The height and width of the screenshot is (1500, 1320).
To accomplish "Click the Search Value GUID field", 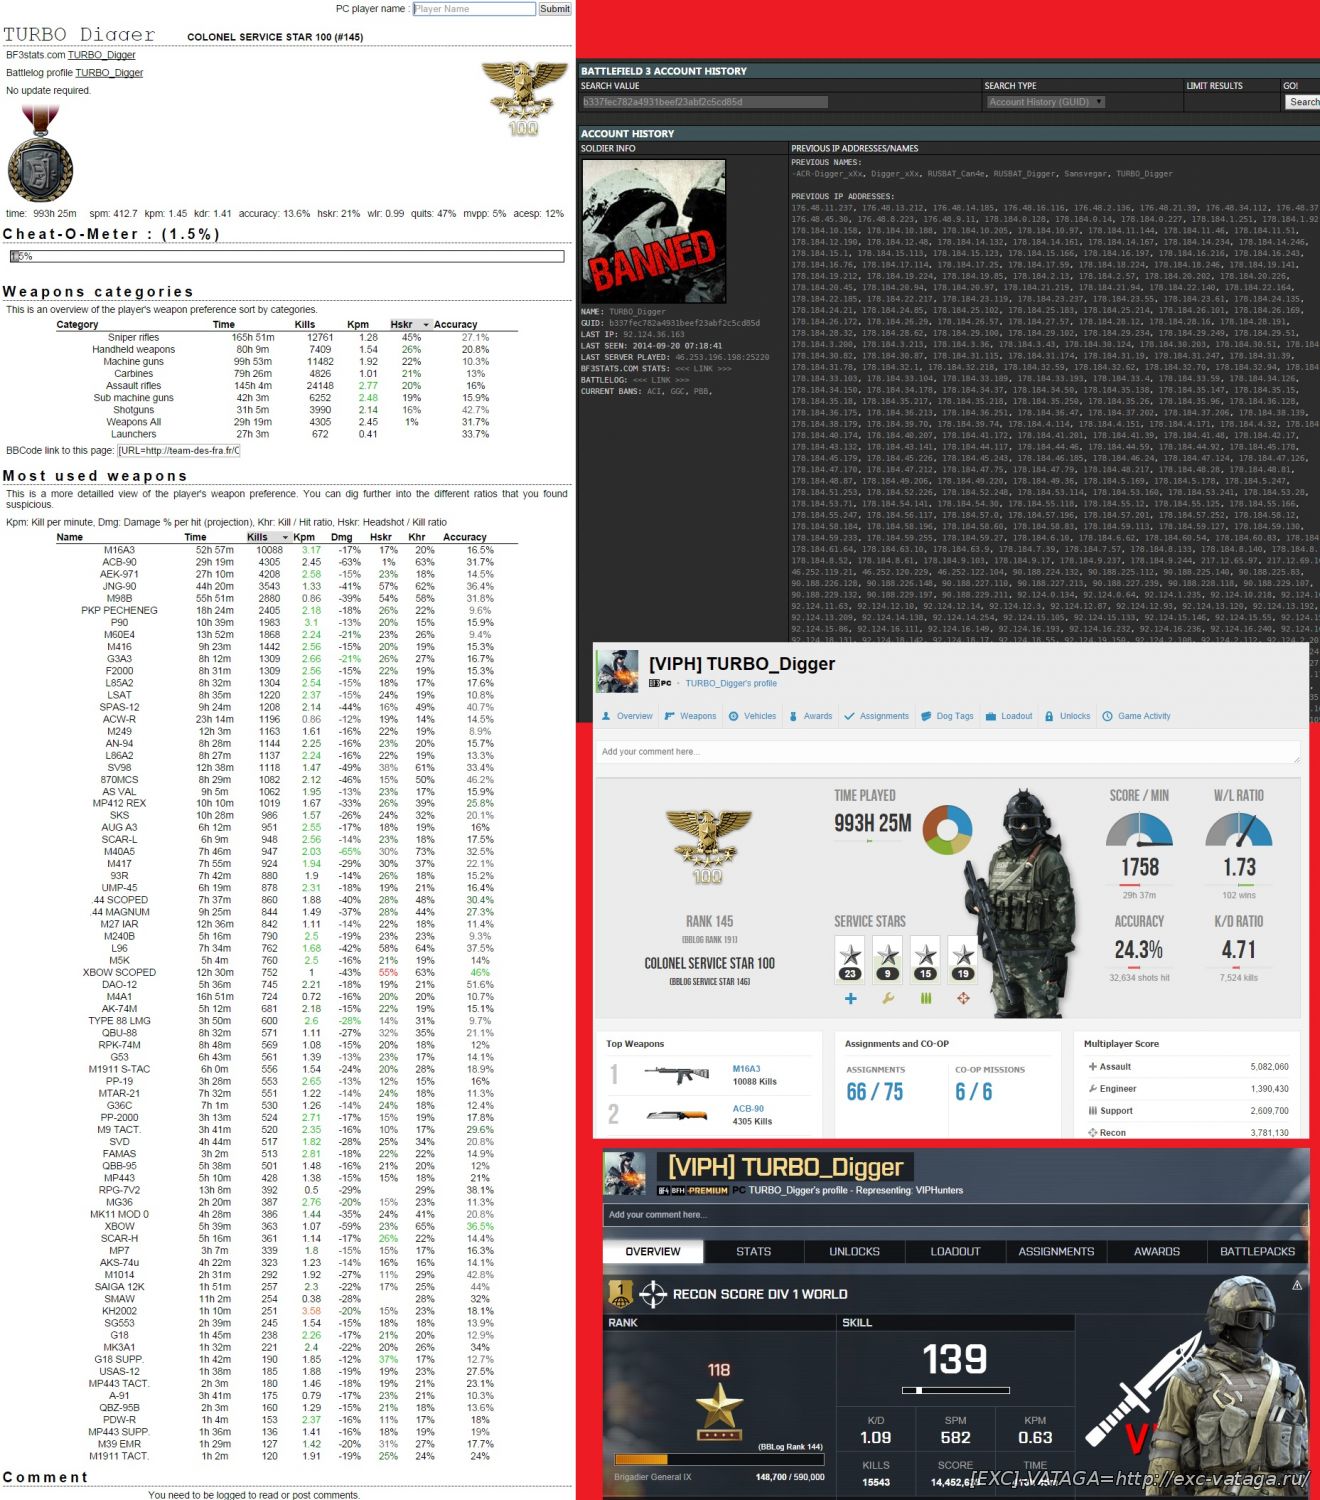I will [x=704, y=102].
